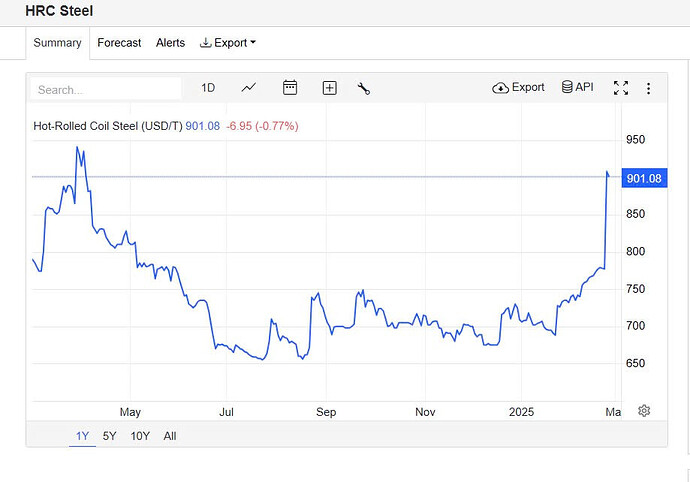Open the chart type line icon
Image resolution: width=690 pixels, height=482 pixels.
[x=249, y=88]
